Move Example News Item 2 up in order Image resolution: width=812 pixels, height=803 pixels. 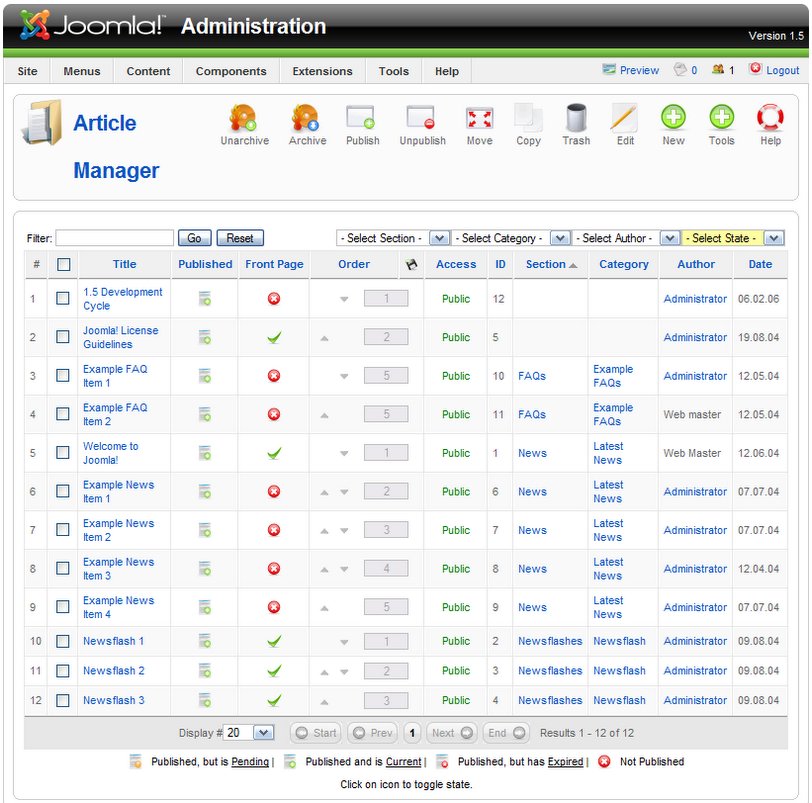click(324, 531)
